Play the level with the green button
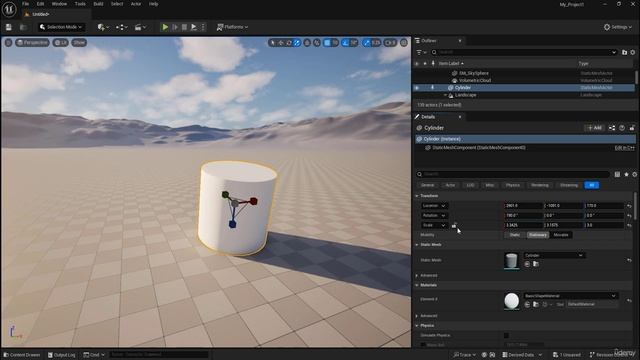Viewport: 640px width, 360px height. point(165,27)
